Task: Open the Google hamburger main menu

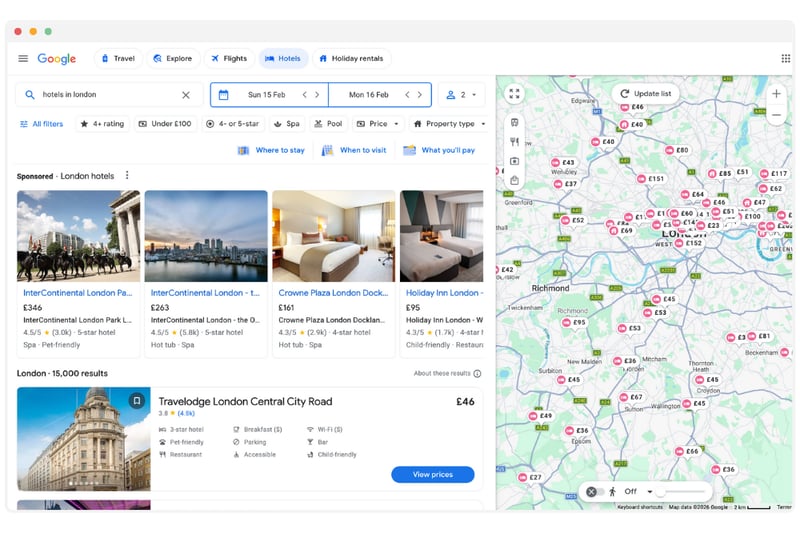Action: tap(23, 58)
